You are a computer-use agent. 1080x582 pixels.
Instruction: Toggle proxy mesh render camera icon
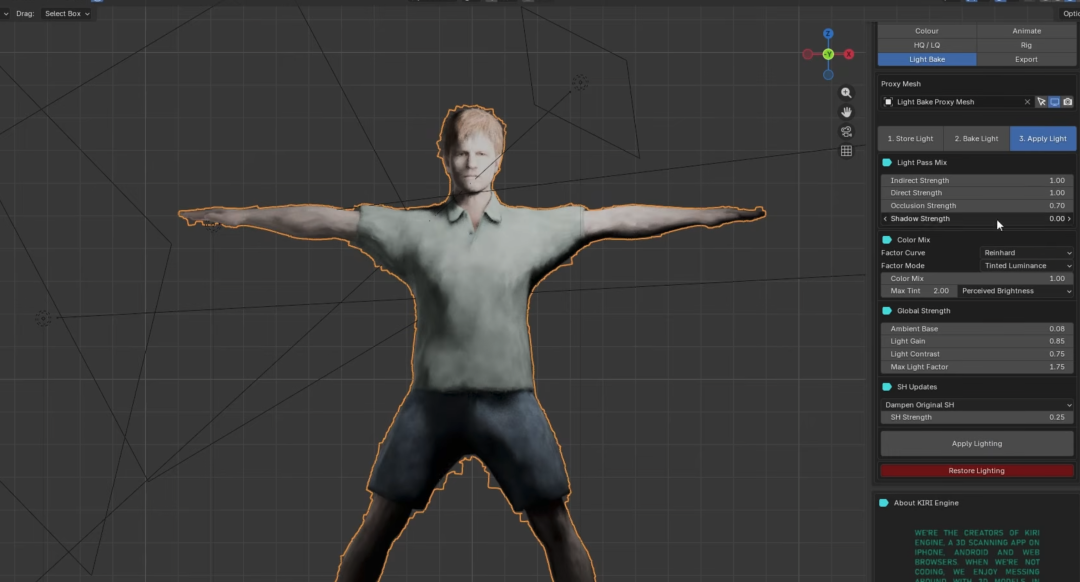pyautogui.click(x=1068, y=102)
